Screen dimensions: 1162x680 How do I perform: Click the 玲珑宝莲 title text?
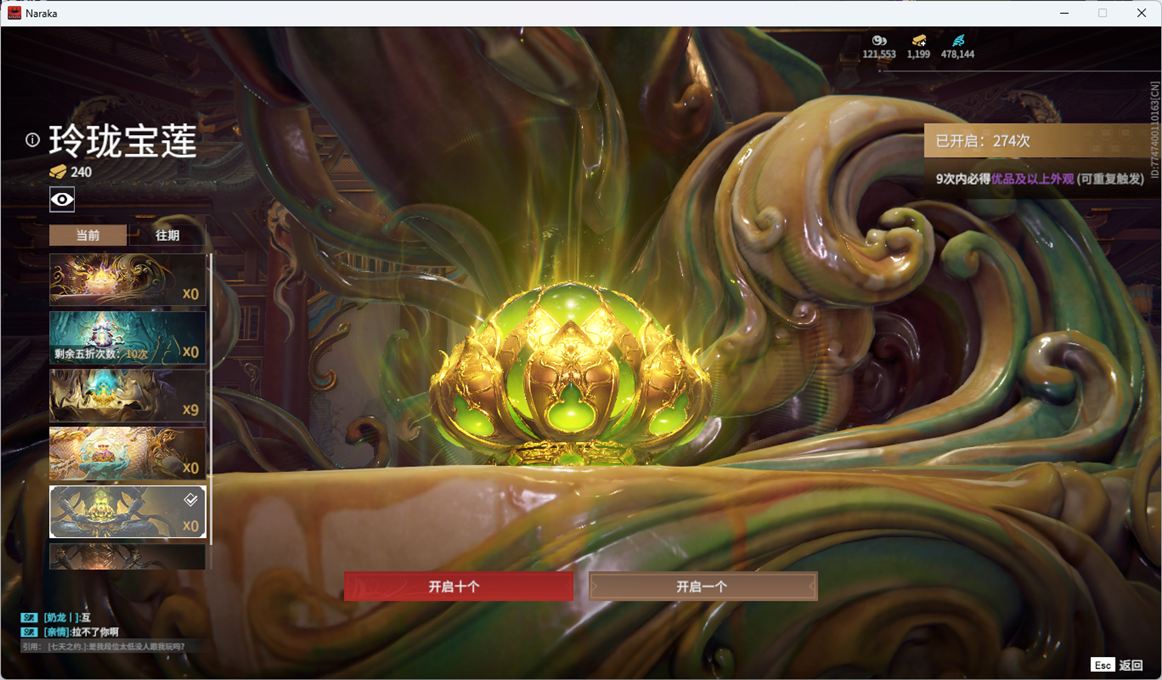[123, 141]
